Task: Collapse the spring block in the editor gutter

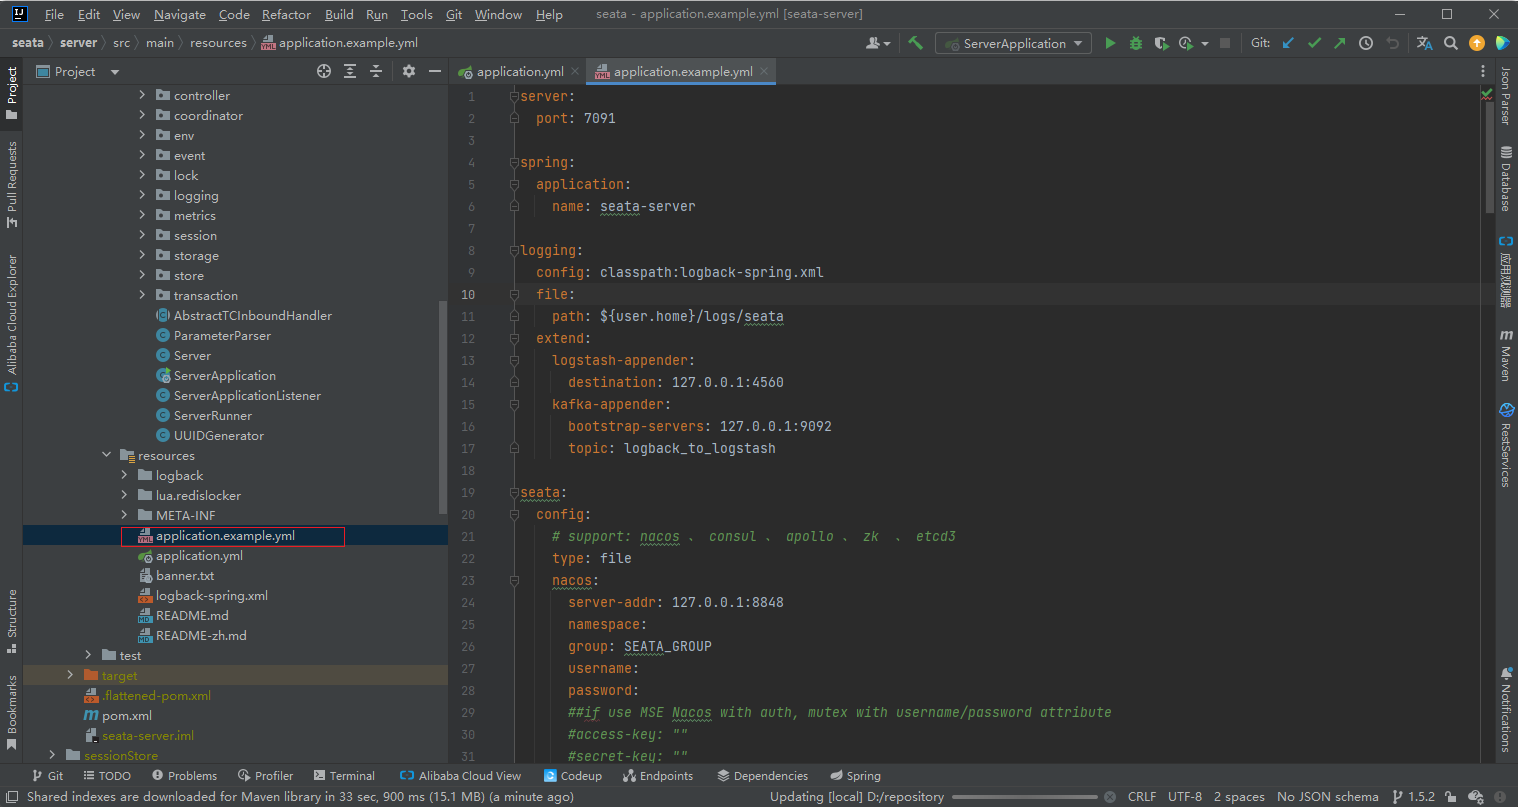Action: tap(514, 162)
